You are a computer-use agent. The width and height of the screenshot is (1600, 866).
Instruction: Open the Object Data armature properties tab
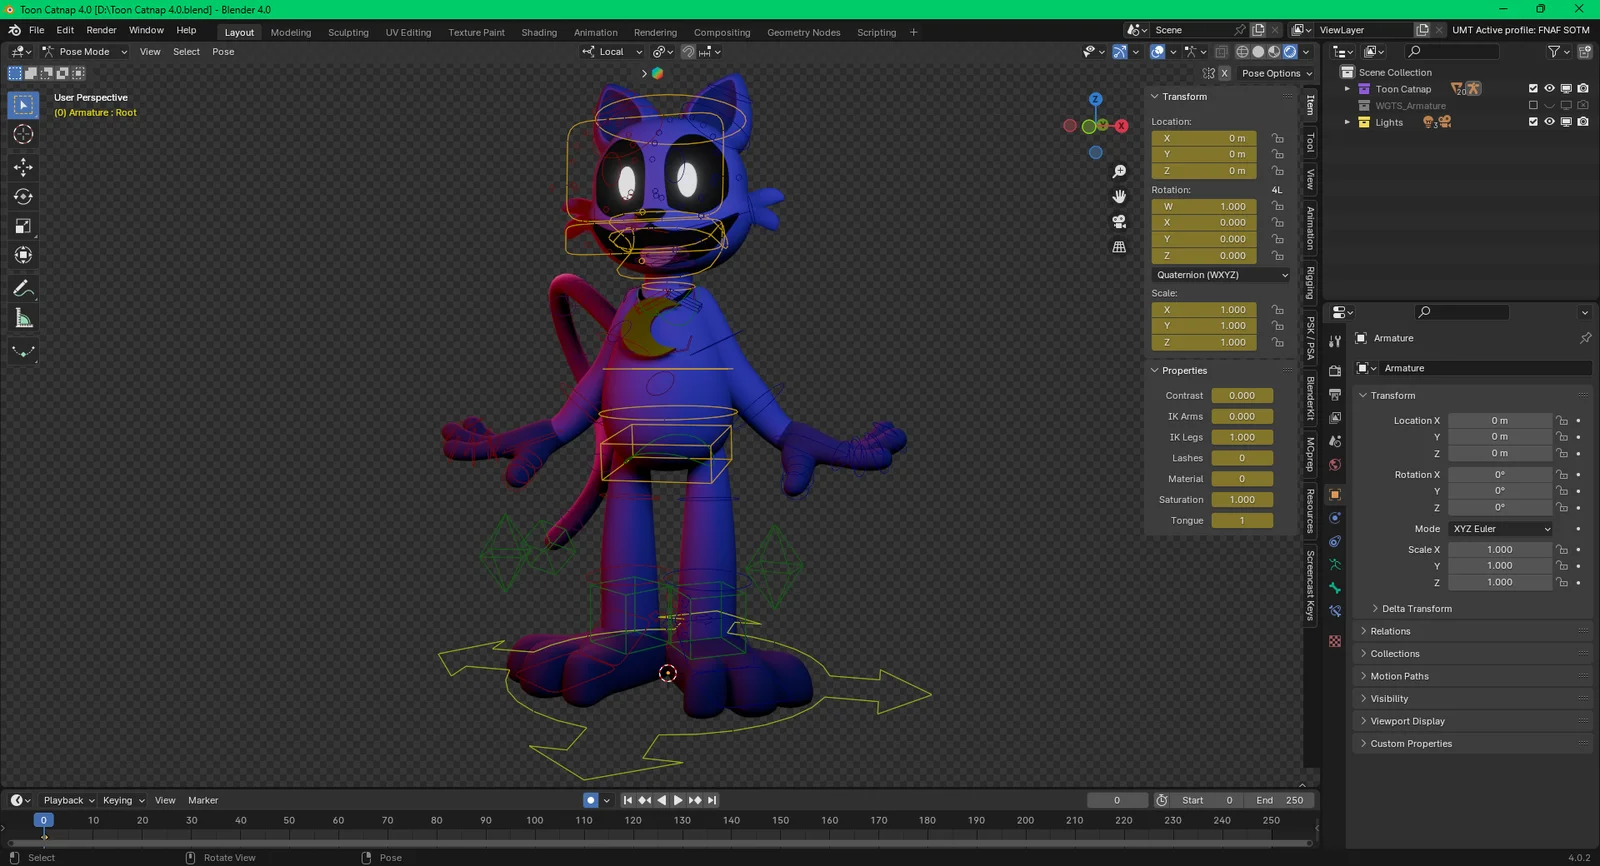pyautogui.click(x=1335, y=565)
